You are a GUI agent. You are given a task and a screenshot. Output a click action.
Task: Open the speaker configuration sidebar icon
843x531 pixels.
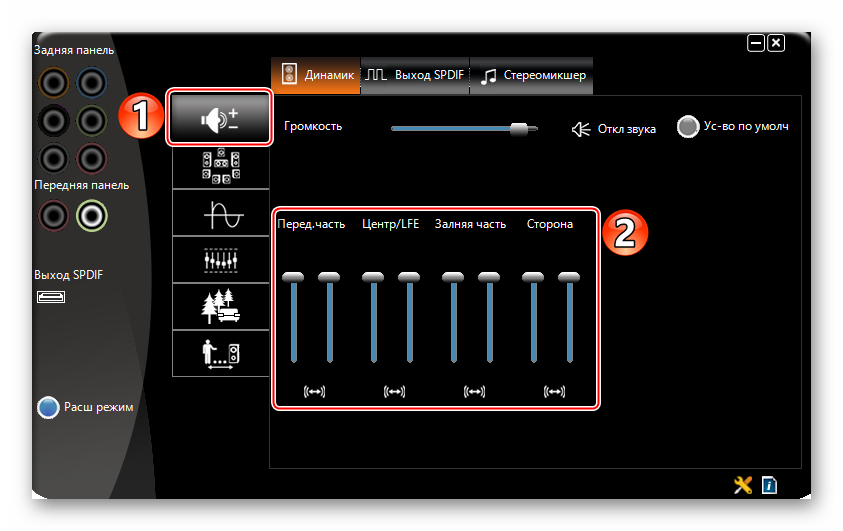coord(220,166)
